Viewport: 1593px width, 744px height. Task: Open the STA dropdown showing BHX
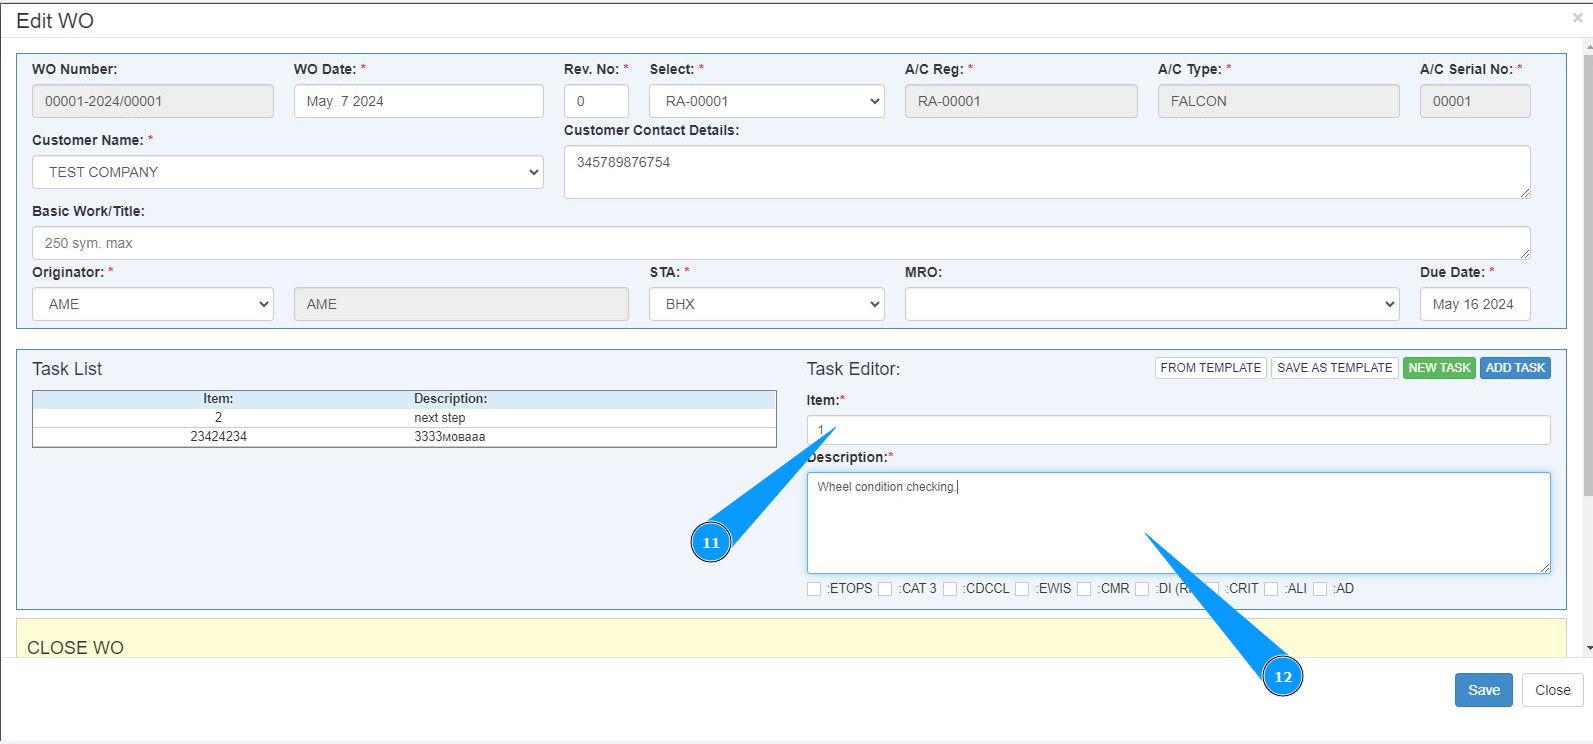[766, 304]
